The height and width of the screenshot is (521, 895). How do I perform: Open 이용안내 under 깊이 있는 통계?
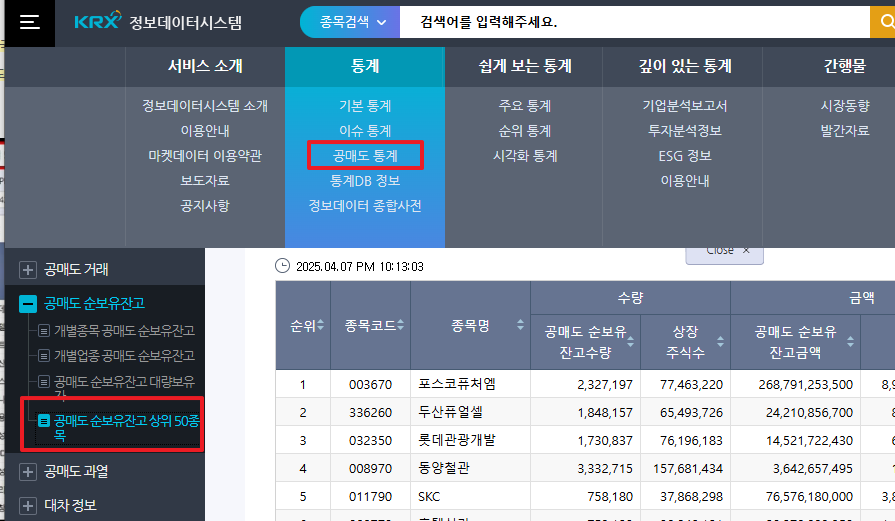click(x=684, y=181)
